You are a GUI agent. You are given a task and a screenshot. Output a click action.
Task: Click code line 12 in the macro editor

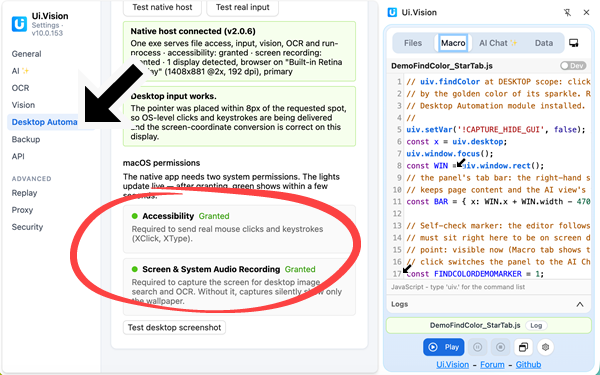pyautogui.click(x=491, y=214)
